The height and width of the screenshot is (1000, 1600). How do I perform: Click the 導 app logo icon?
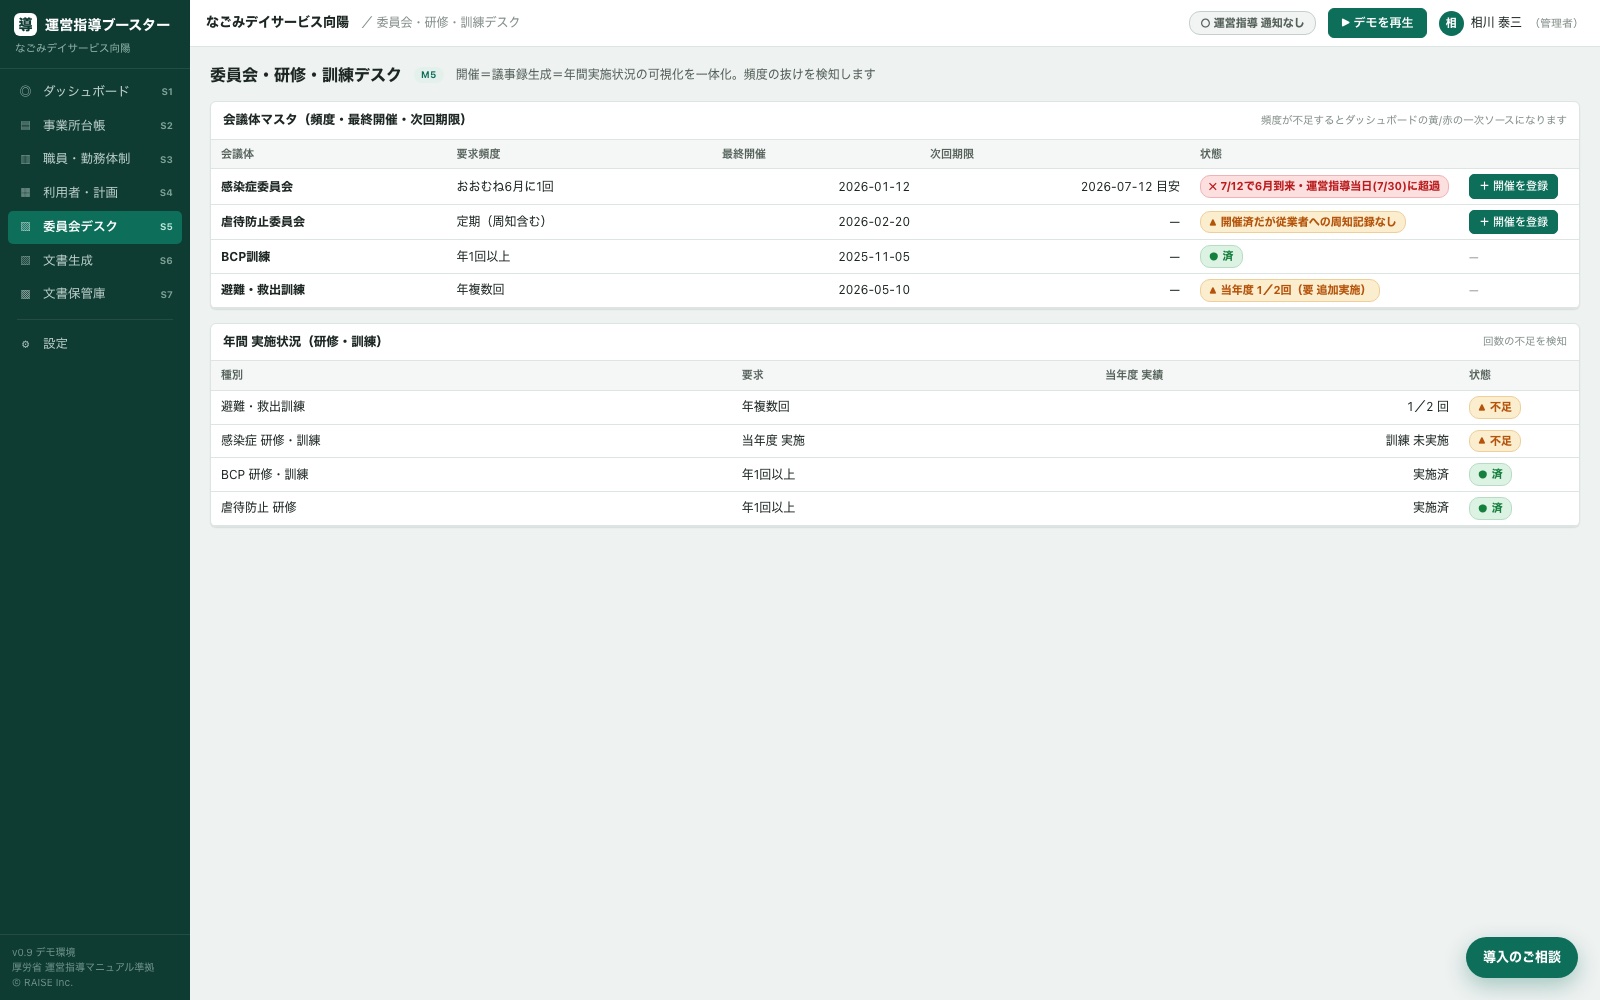tap(25, 25)
